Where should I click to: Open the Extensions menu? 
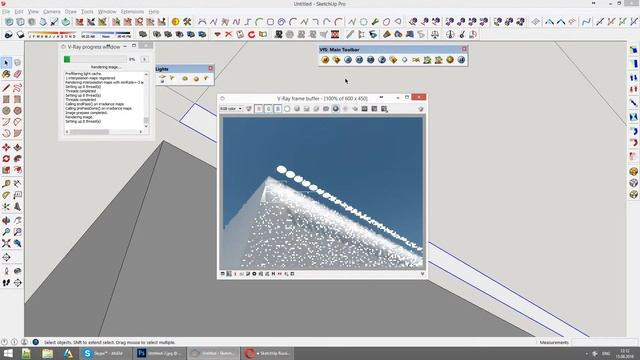tap(132, 12)
